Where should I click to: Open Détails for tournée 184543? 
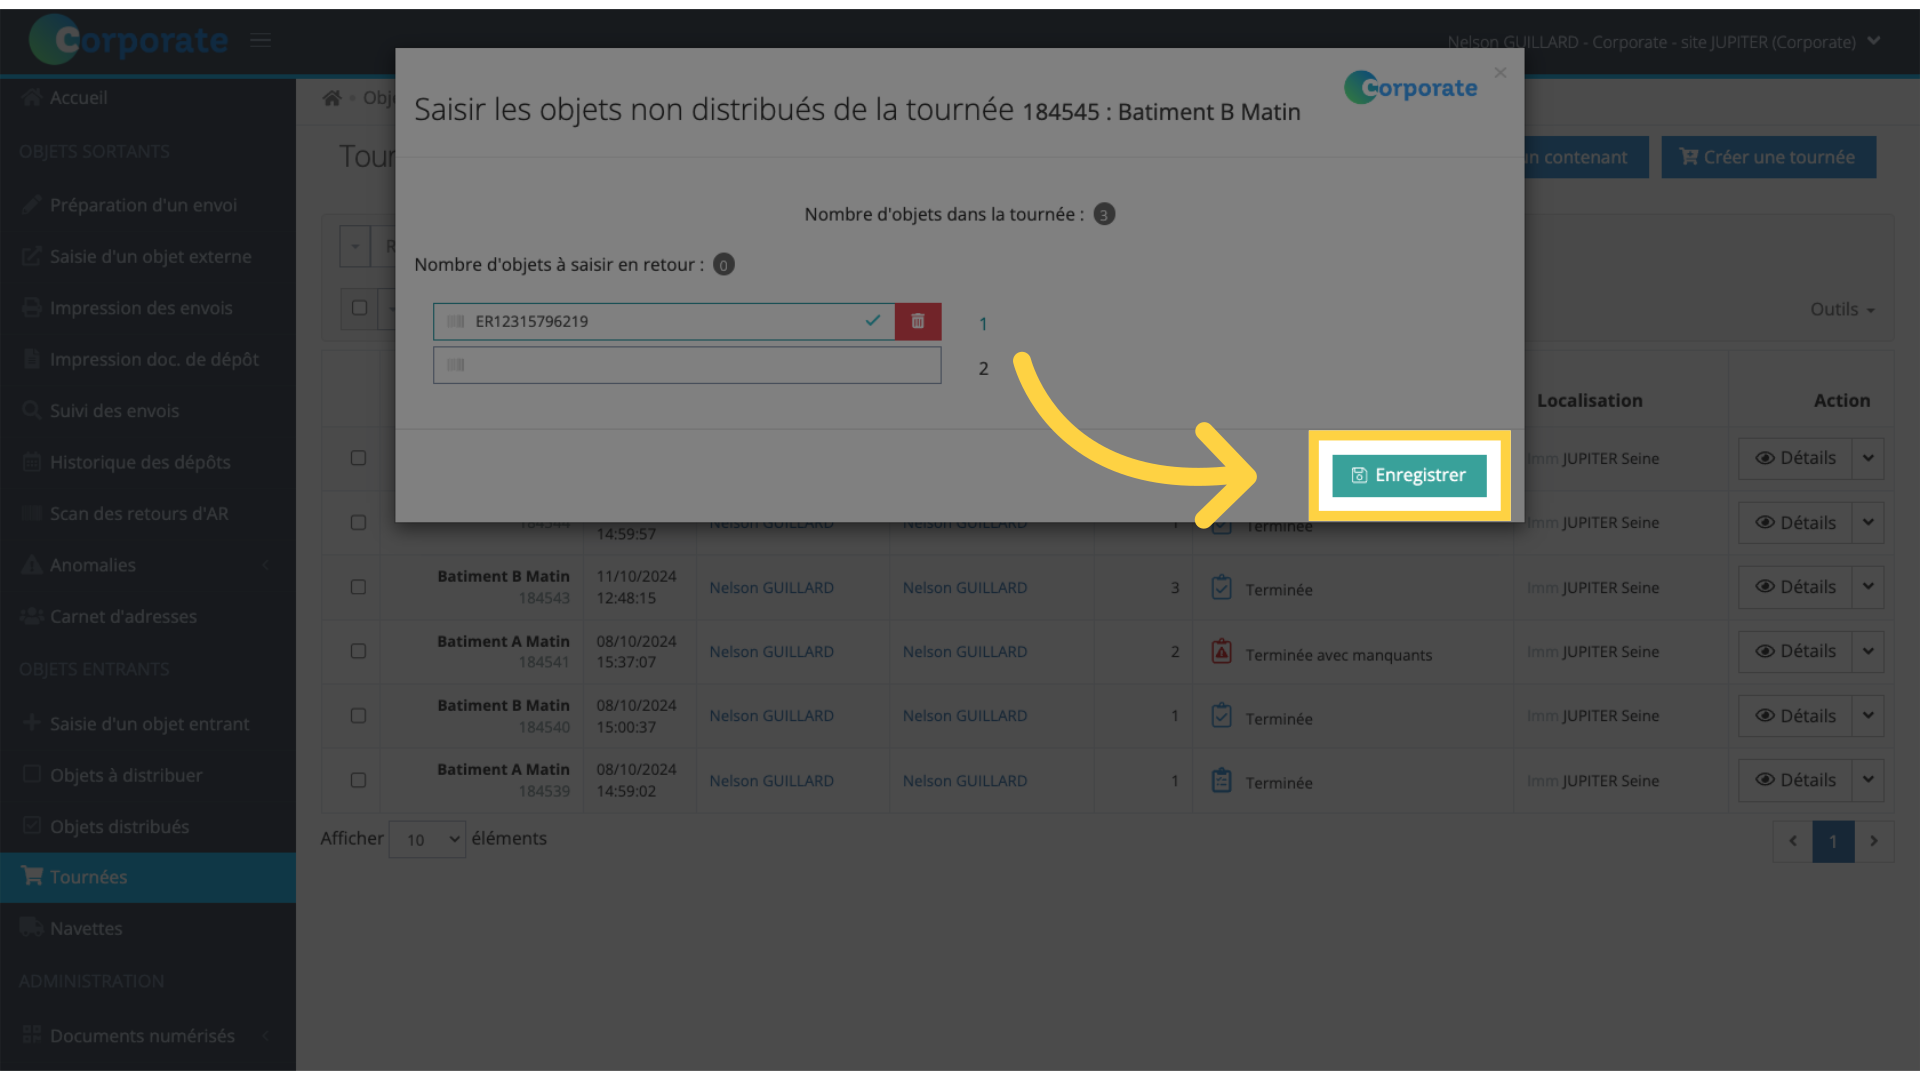tap(1795, 587)
